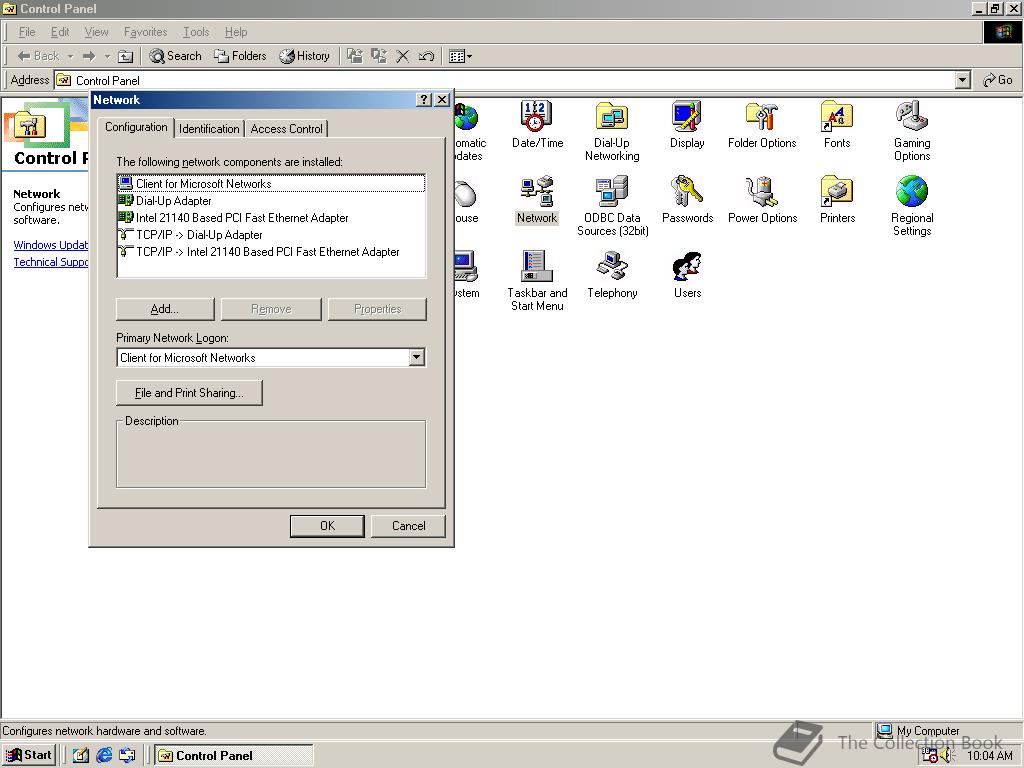
Task: Open the Fonts folder icon
Action: 837,125
